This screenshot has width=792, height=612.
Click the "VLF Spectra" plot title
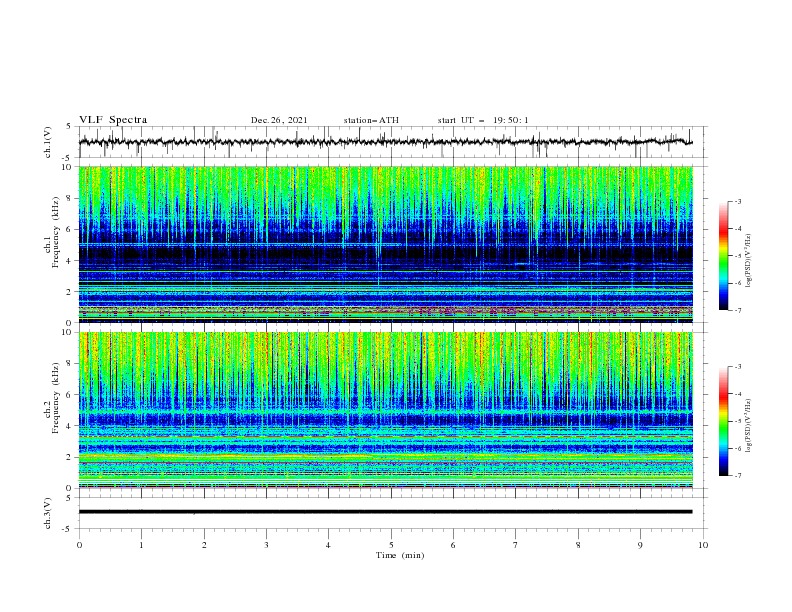(x=113, y=120)
